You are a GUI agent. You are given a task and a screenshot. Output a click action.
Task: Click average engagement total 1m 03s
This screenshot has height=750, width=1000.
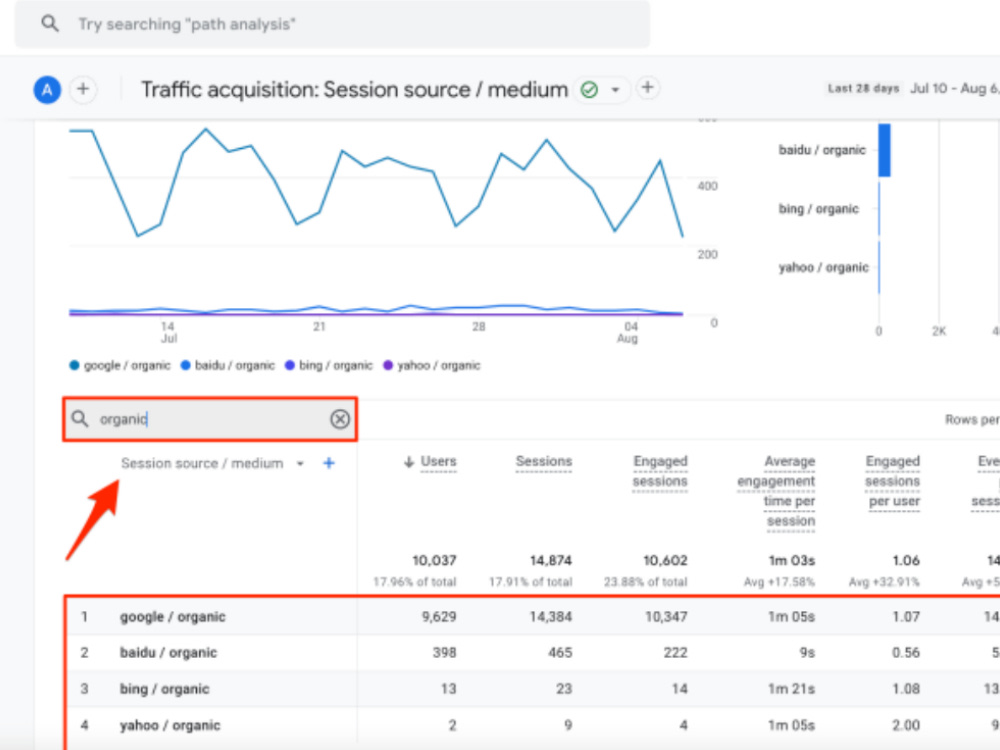(x=791, y=561)
